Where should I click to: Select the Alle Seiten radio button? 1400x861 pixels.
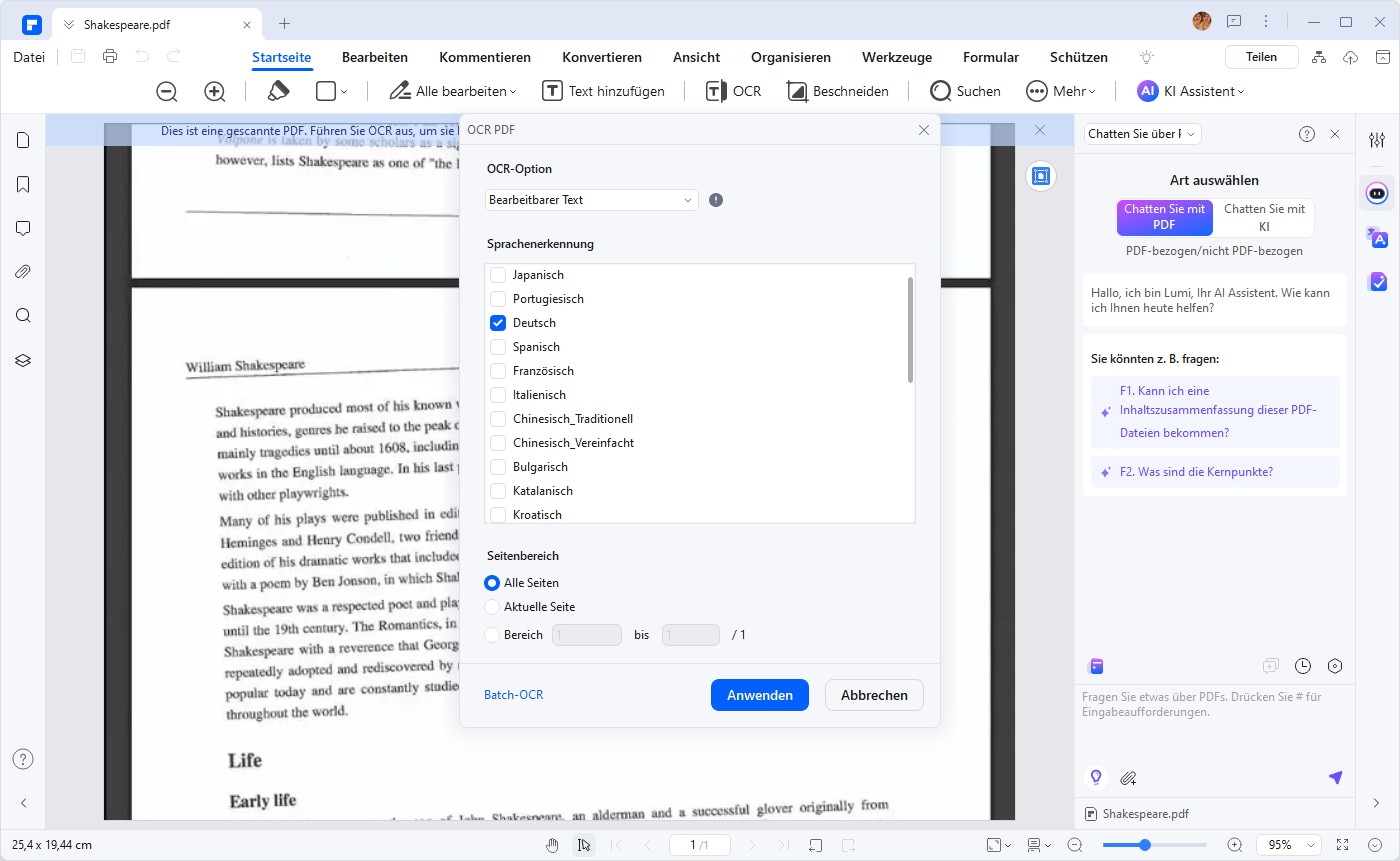491,583
